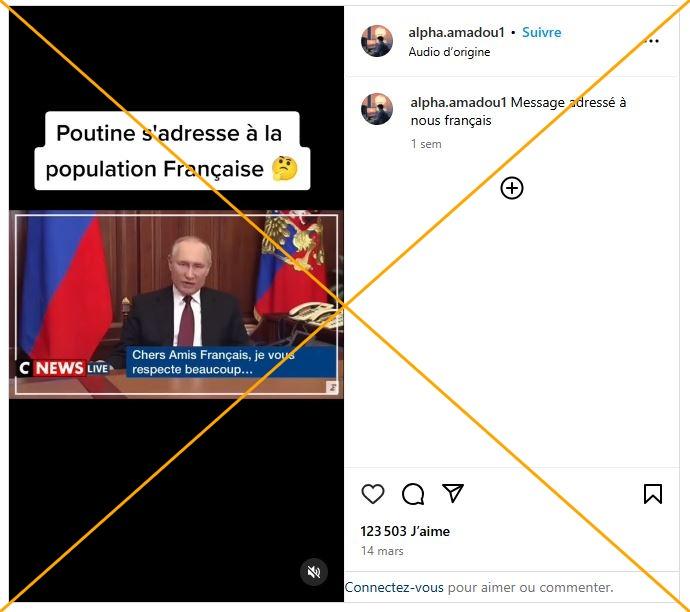Play the Putin CNEWS video frame
The image size is (690, 612).
point(176,304)
